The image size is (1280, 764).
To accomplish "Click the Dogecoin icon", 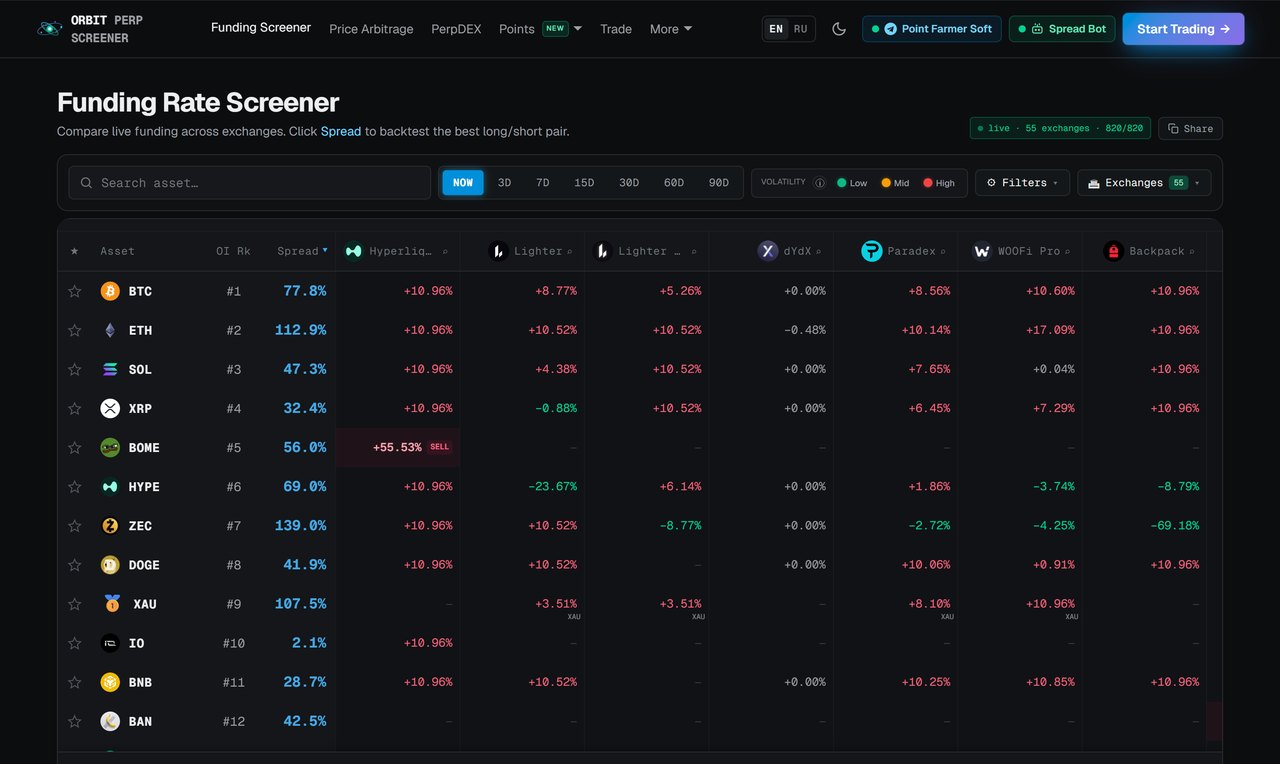I will tap(110, 564).
